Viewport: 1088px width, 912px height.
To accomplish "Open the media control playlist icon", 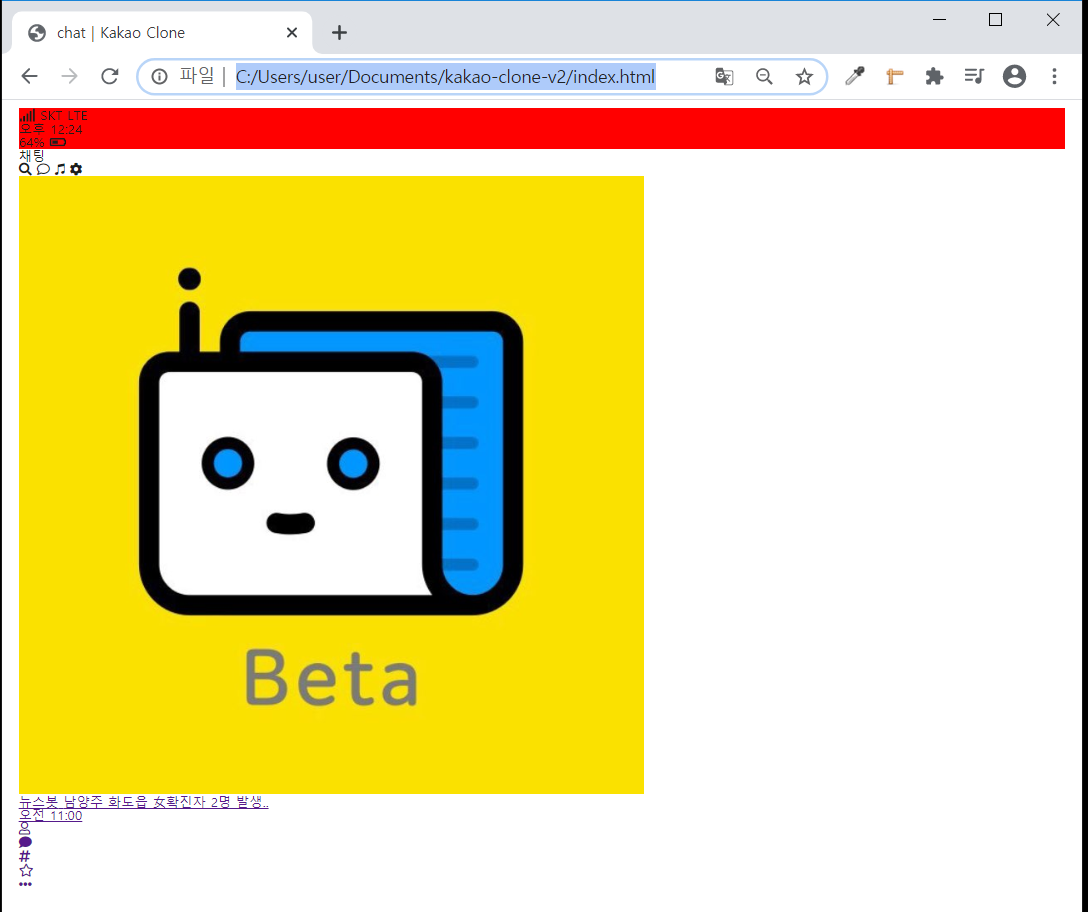I will [974, 76].
